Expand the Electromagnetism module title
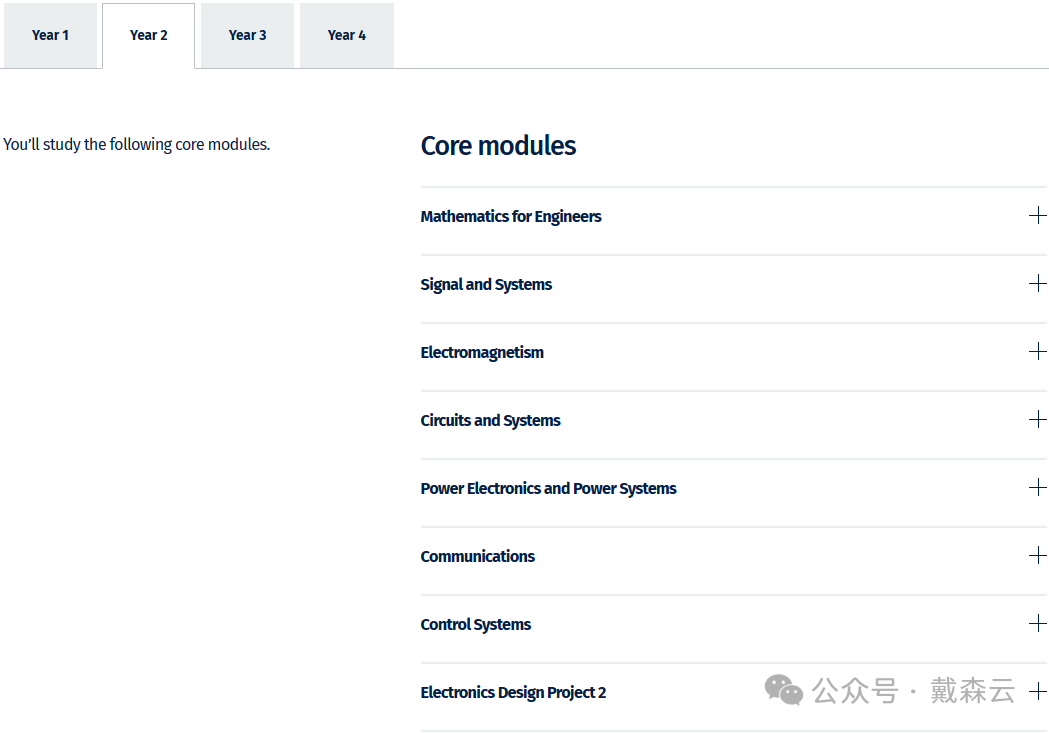Image resolution: width=1049 pixels, height=733 pixels. coord(482,353)
